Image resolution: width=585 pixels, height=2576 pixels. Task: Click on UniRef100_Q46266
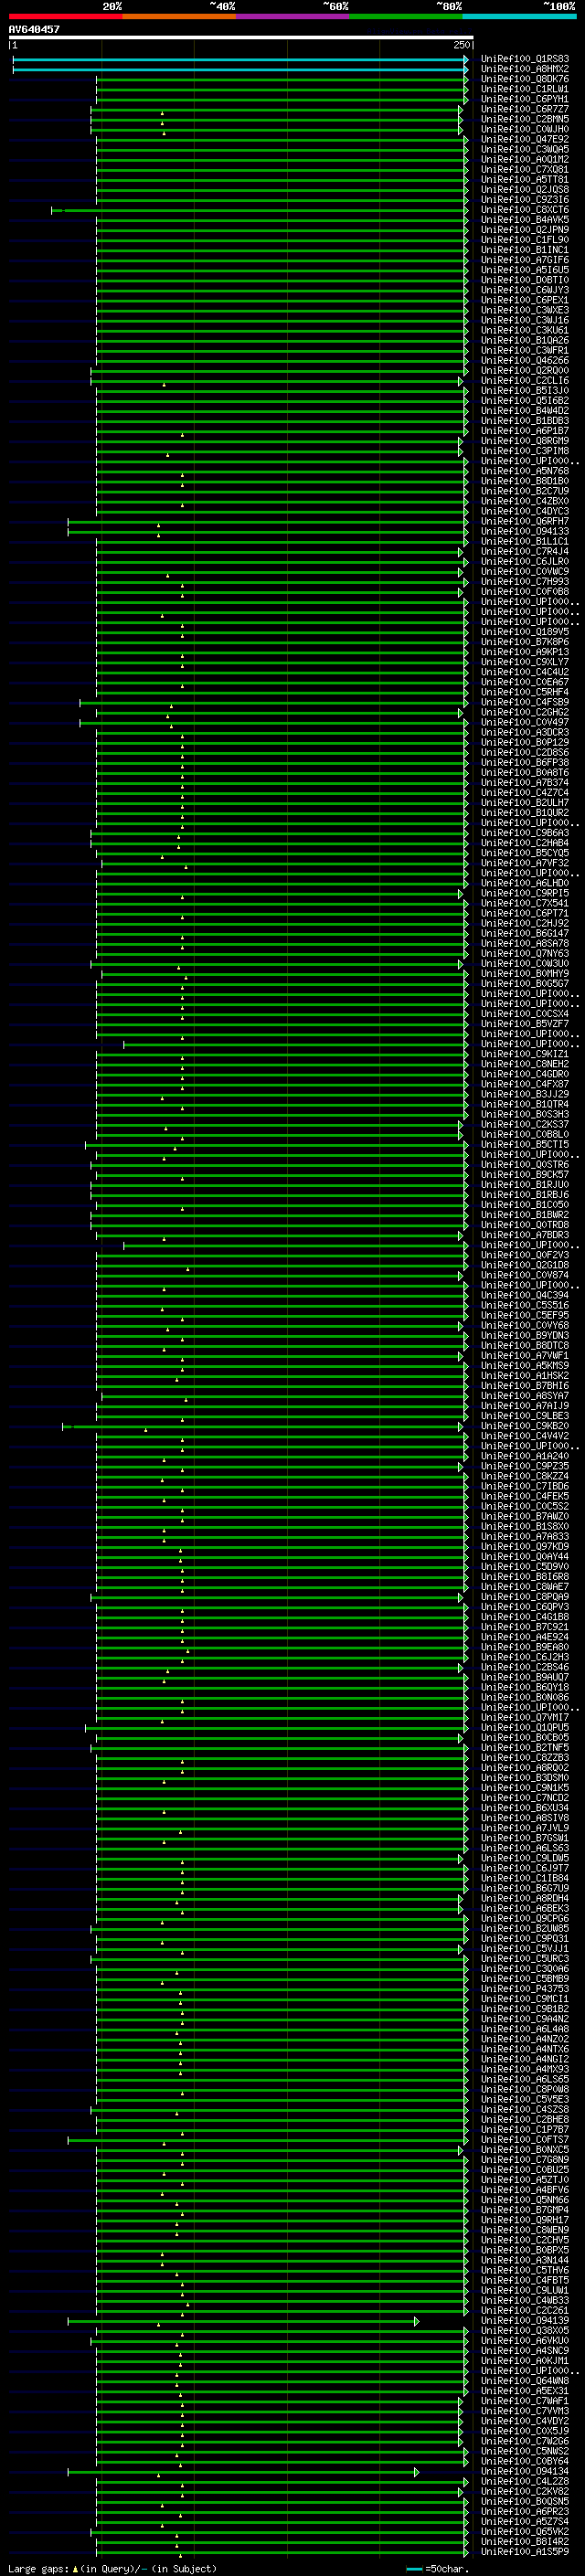coord(525,360)
